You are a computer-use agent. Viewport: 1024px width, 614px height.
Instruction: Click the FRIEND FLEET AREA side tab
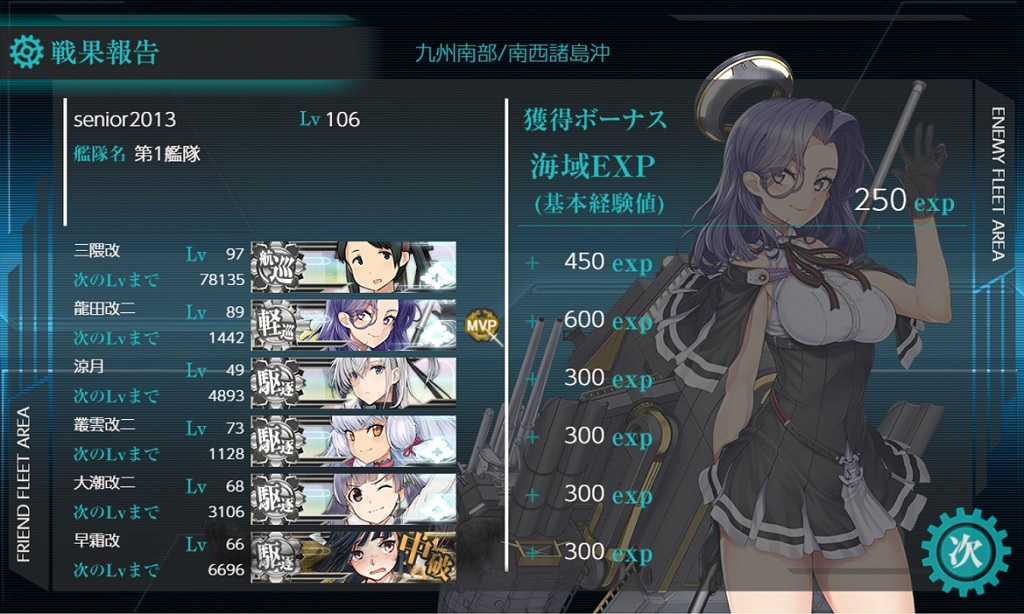(x=24, y=484)
